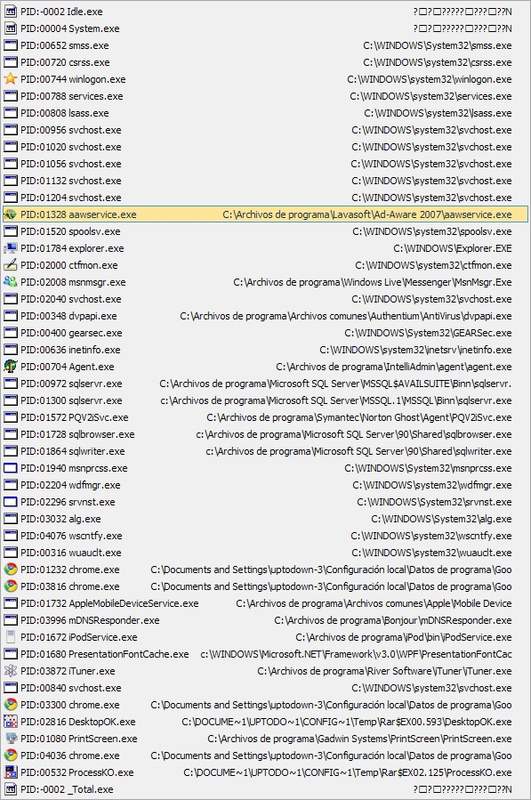Click the ProcessKO.exe icon

[10, 772]
